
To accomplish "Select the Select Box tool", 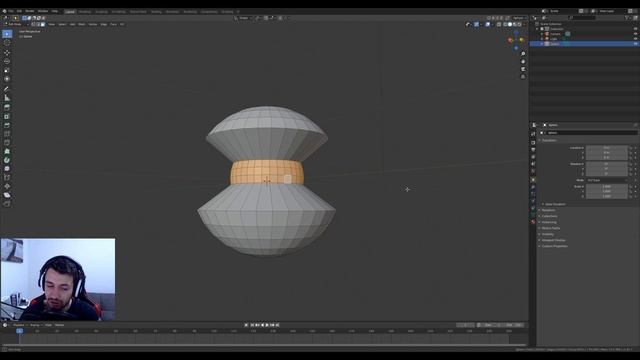I will tap(7, 34).
